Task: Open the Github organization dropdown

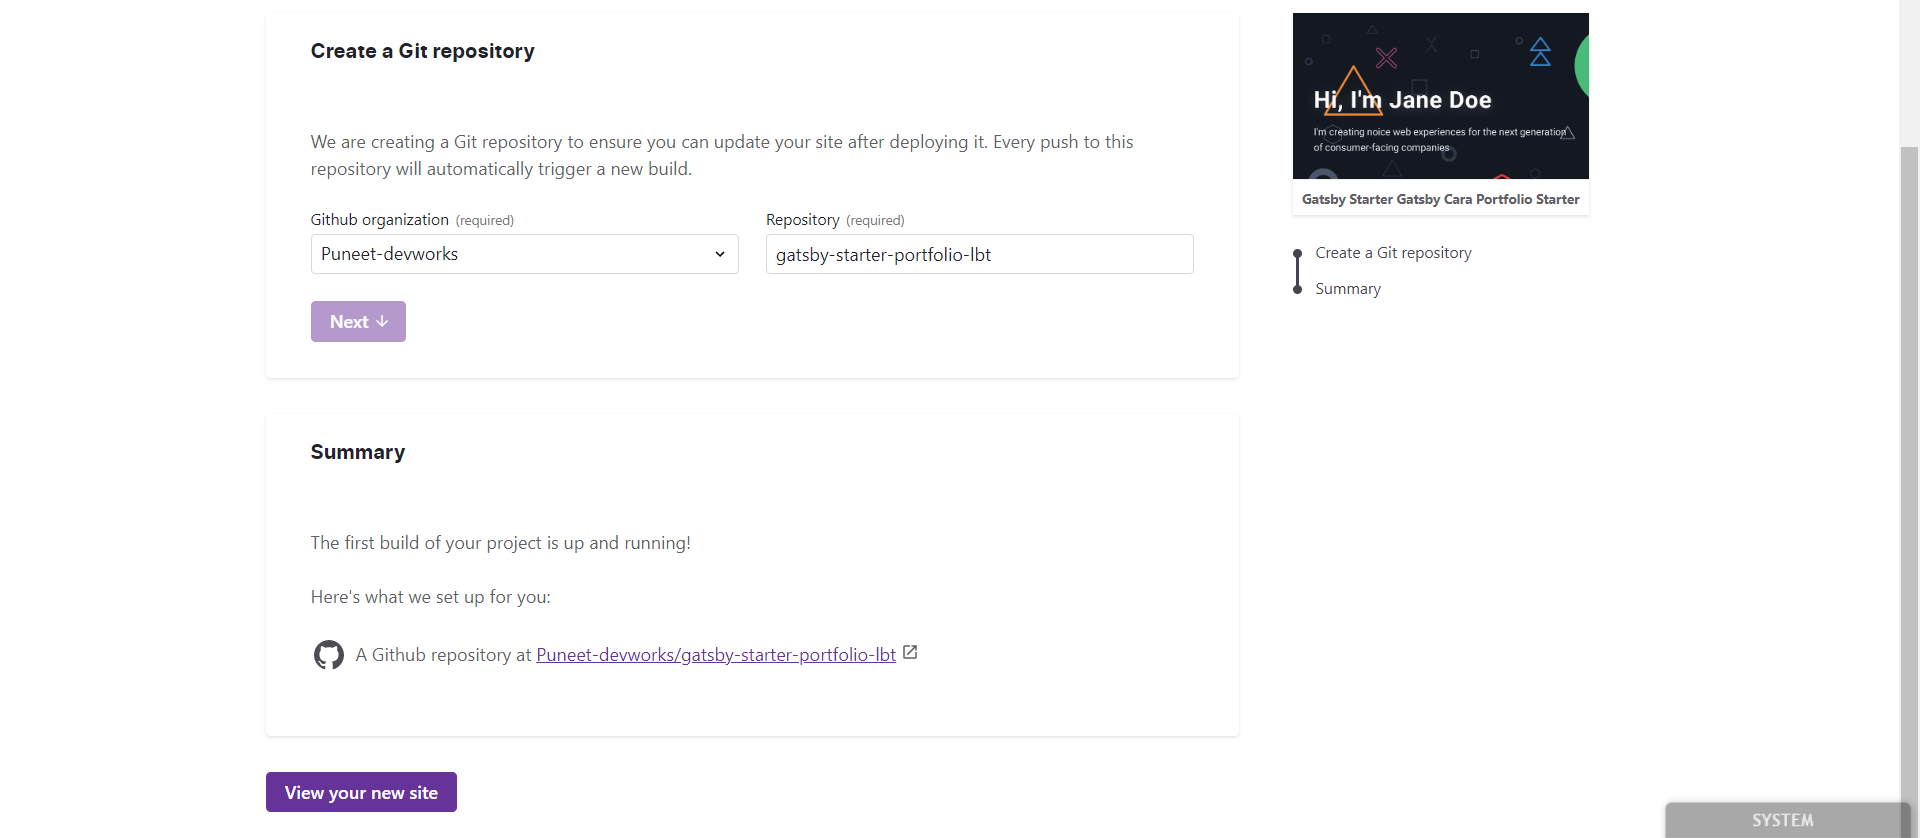Action: pyautogui.click(x=524, y=254)
